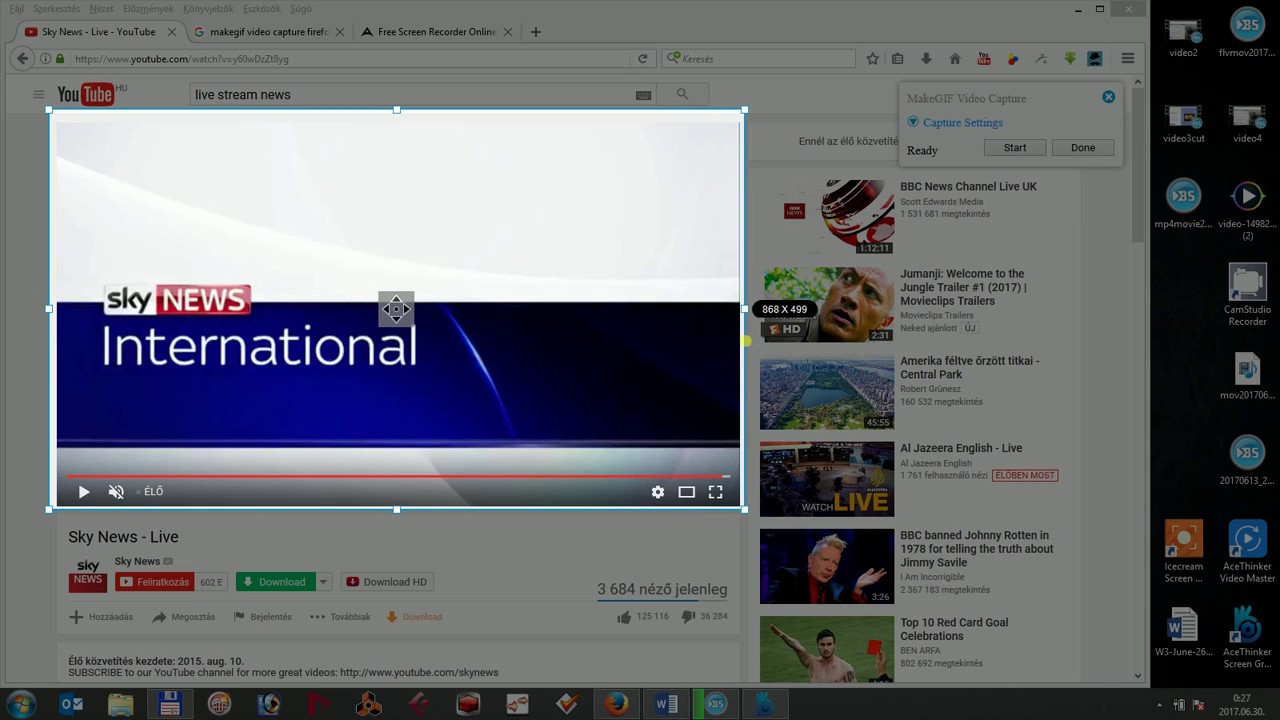This screenshot has width=1280, height=720.
Task: Open the Icecream Screen desktop icon
Action: [x=1183, y=552]
